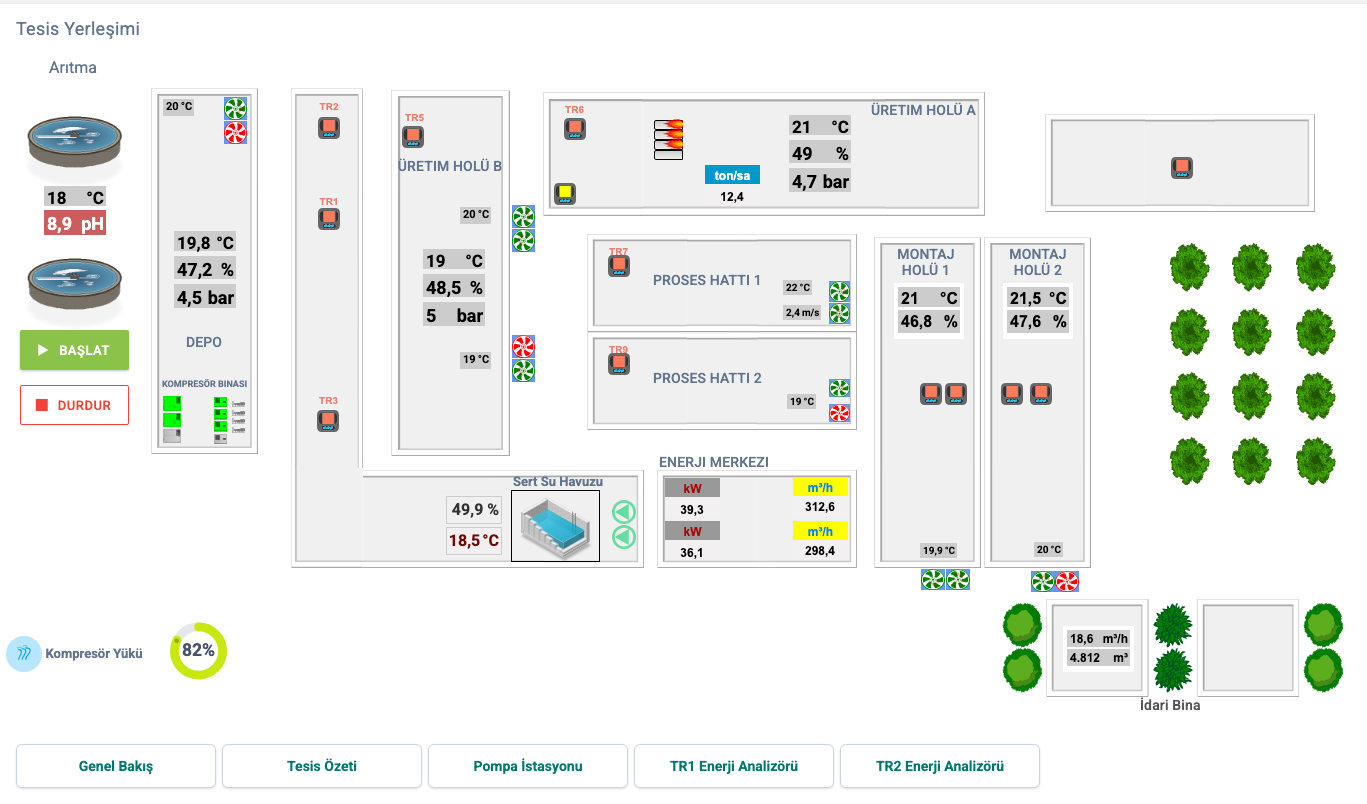Click the red 8,9 pH reading
This screenshot has width=1367, height=804.
click(75, 224)
